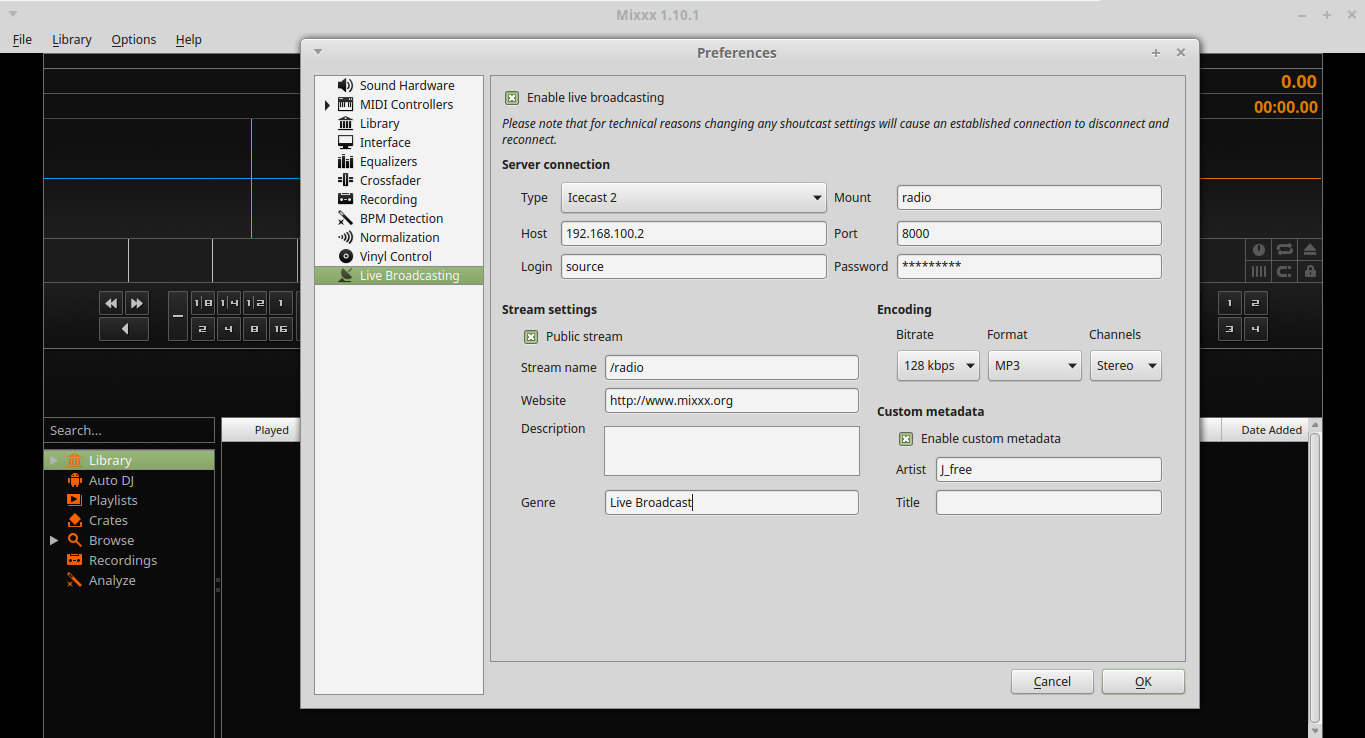Open the File menu

coord(22,40)
